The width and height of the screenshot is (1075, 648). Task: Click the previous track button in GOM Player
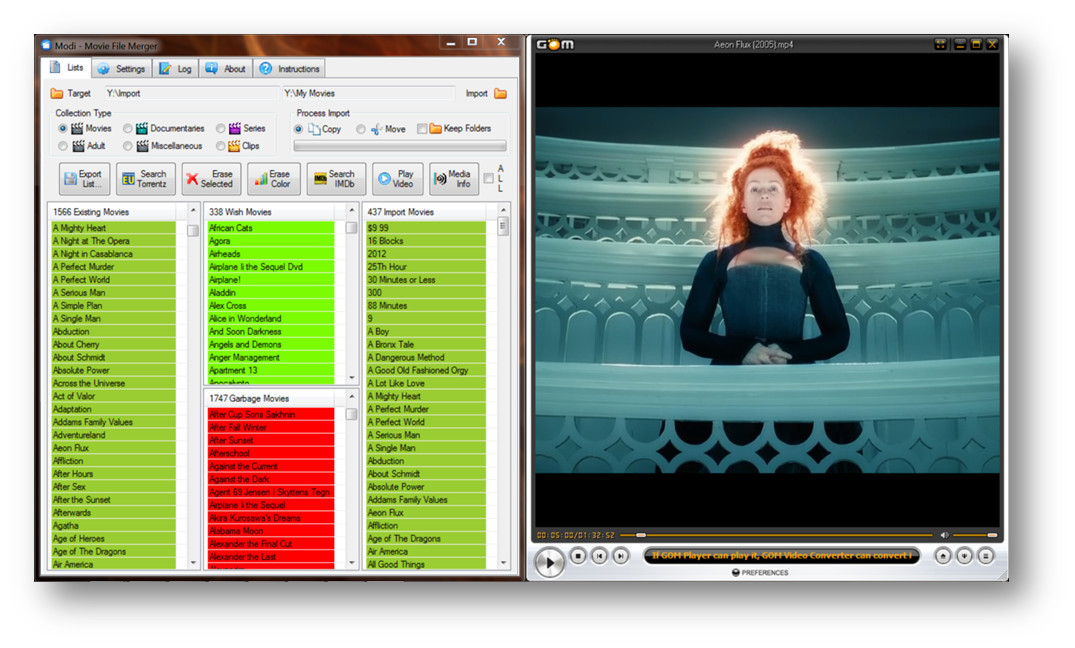(x=599, y=556)
